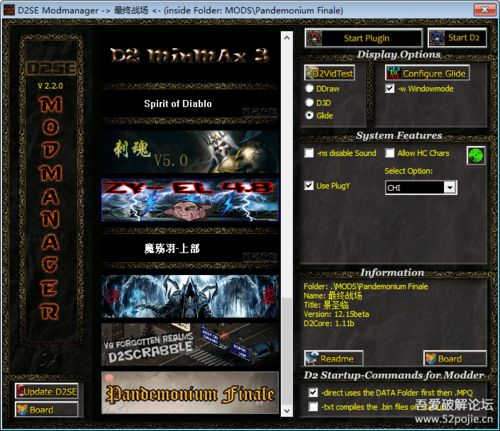Select the 刺魂 V5.0 mod banner
Image resolution: width=500 pixels, height=431 pixels.
coord(190,152)
